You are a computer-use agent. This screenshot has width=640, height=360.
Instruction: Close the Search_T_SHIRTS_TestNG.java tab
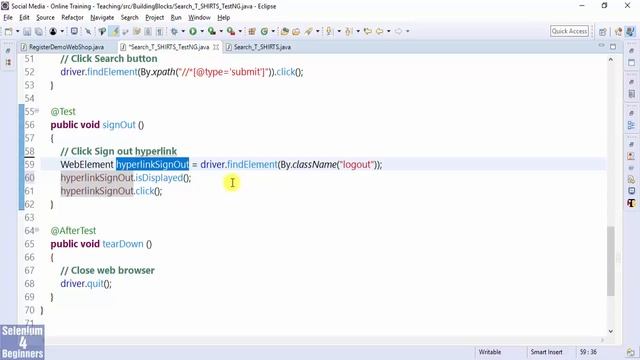tap(216, 47)
